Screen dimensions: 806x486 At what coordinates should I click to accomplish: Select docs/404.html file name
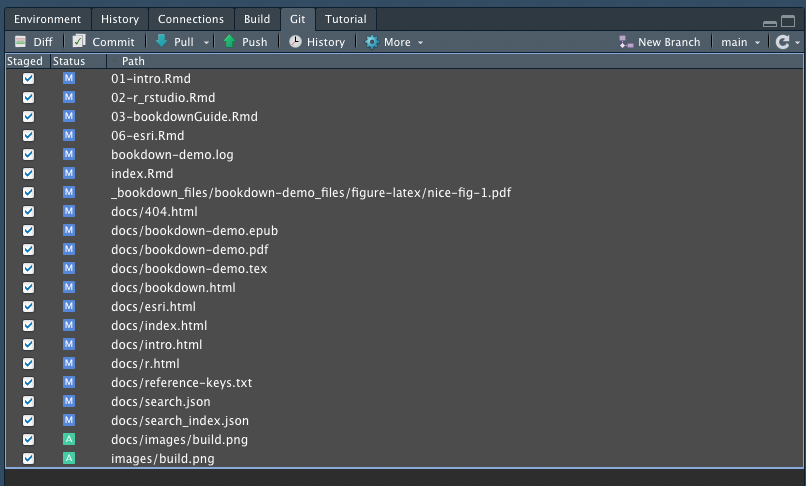(x=154, y=212)
